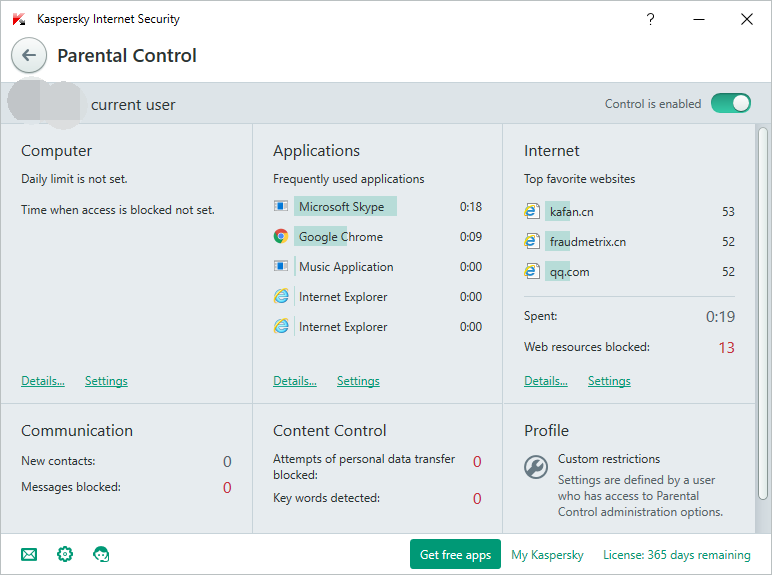Image resolution: width=772 pixels, height=575 pixels.
Task: Click the Music Application icon
Action: pyautogui.click(x=281, y=266)
